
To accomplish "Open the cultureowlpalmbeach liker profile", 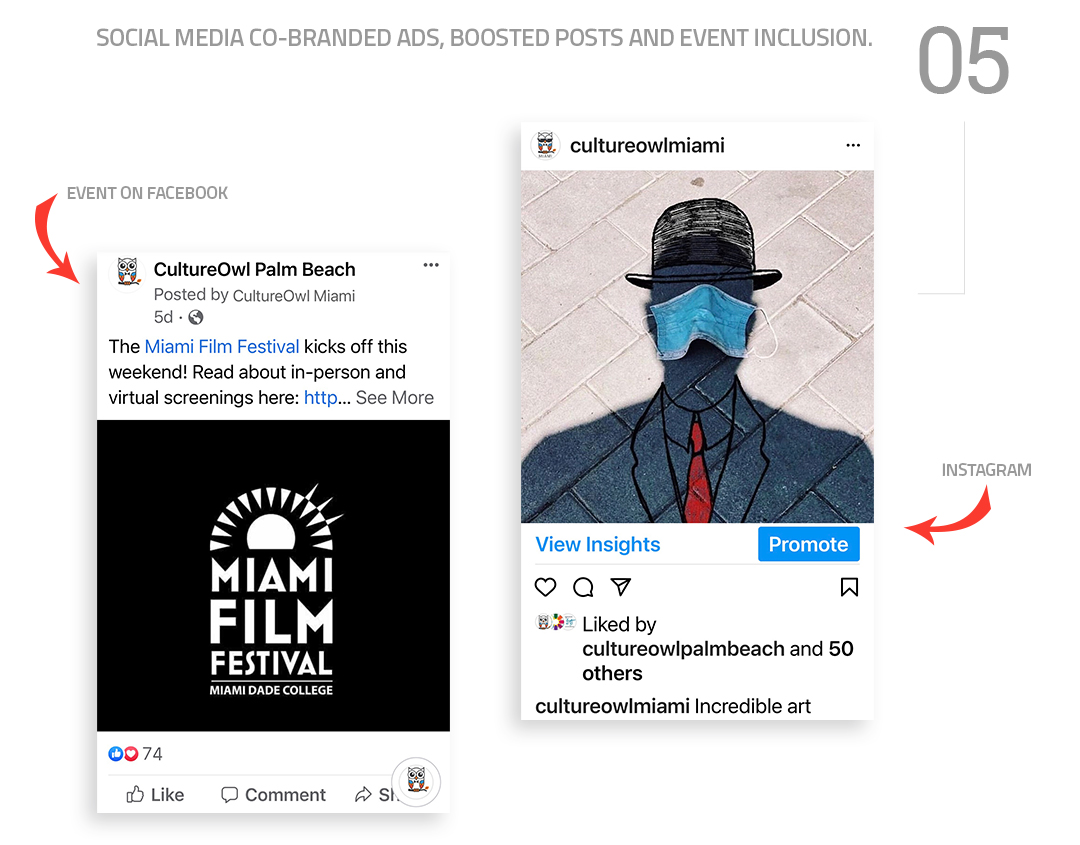I will point(683,649).
